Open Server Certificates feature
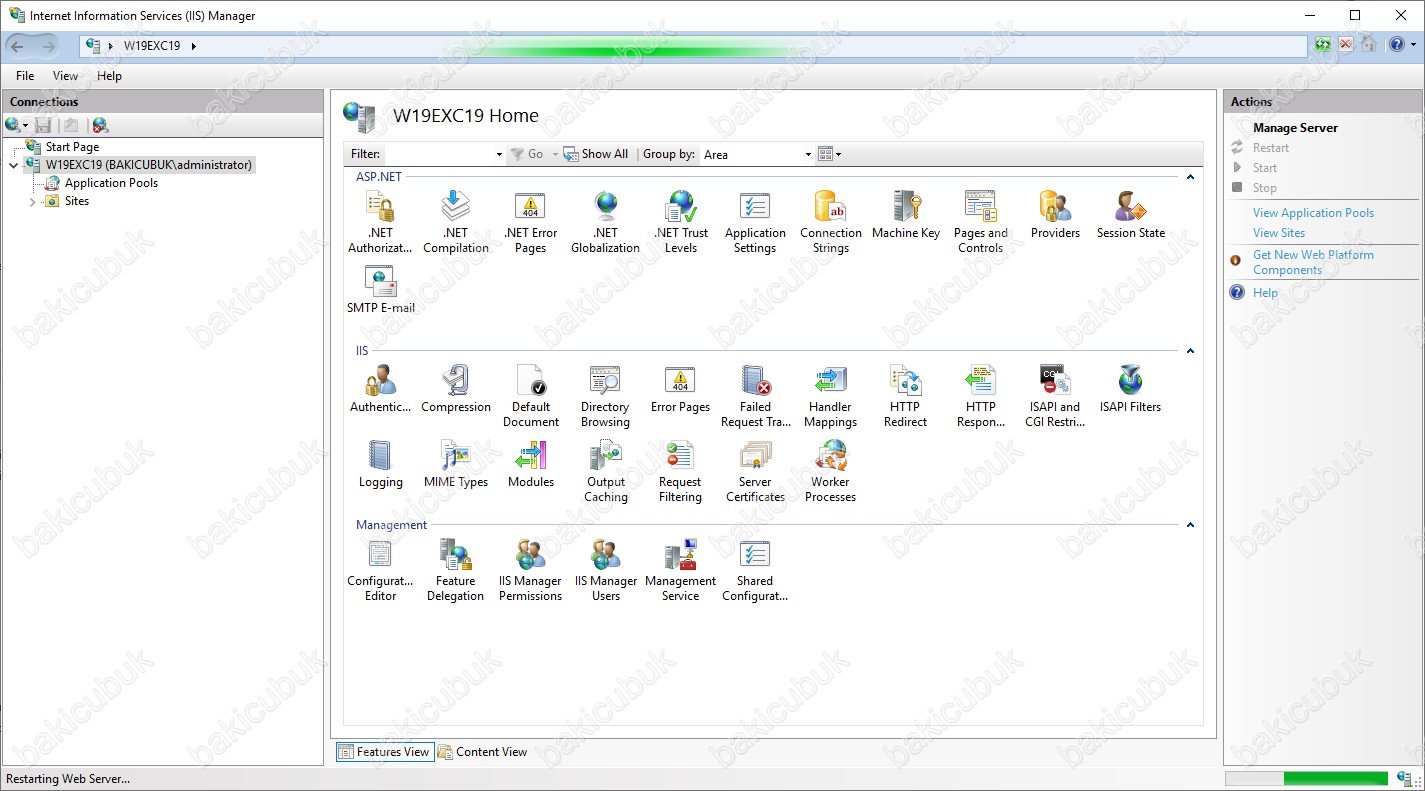 point(755,471)
